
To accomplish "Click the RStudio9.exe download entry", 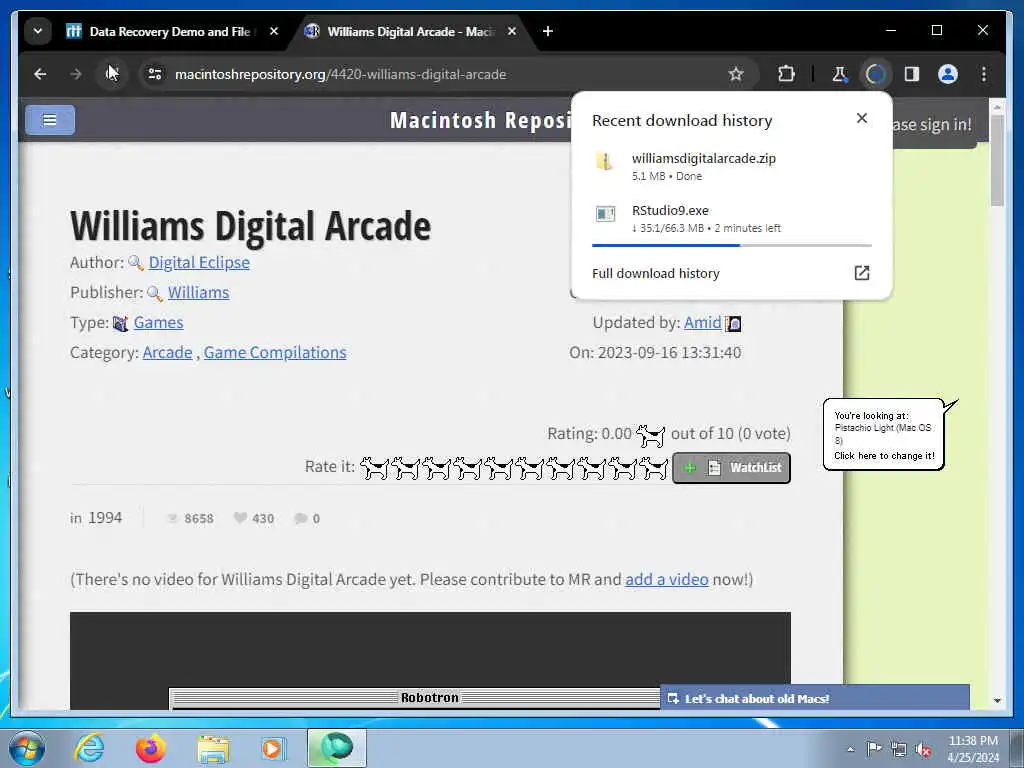I will pos(731,219).
